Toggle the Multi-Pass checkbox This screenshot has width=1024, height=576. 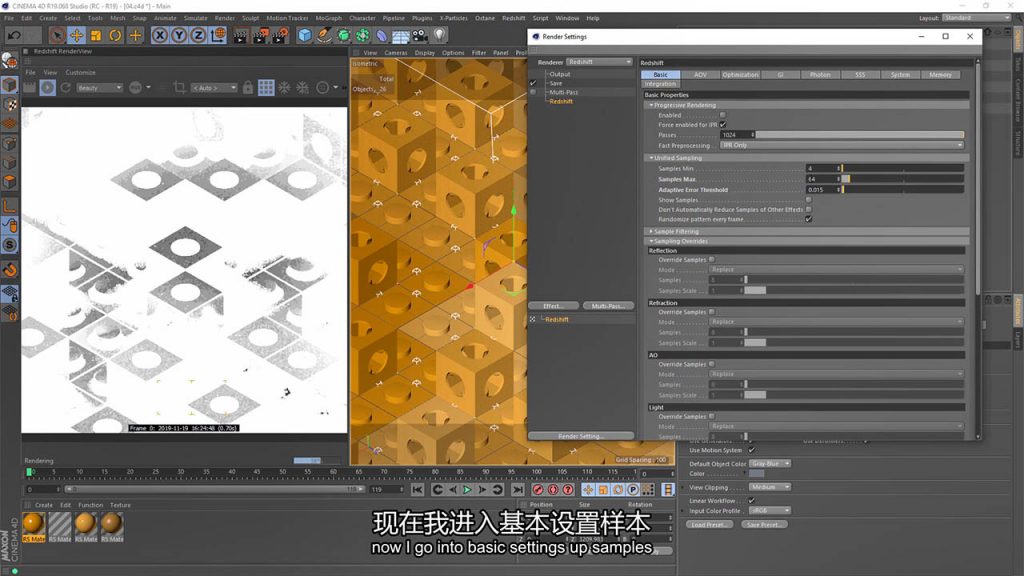533,92
